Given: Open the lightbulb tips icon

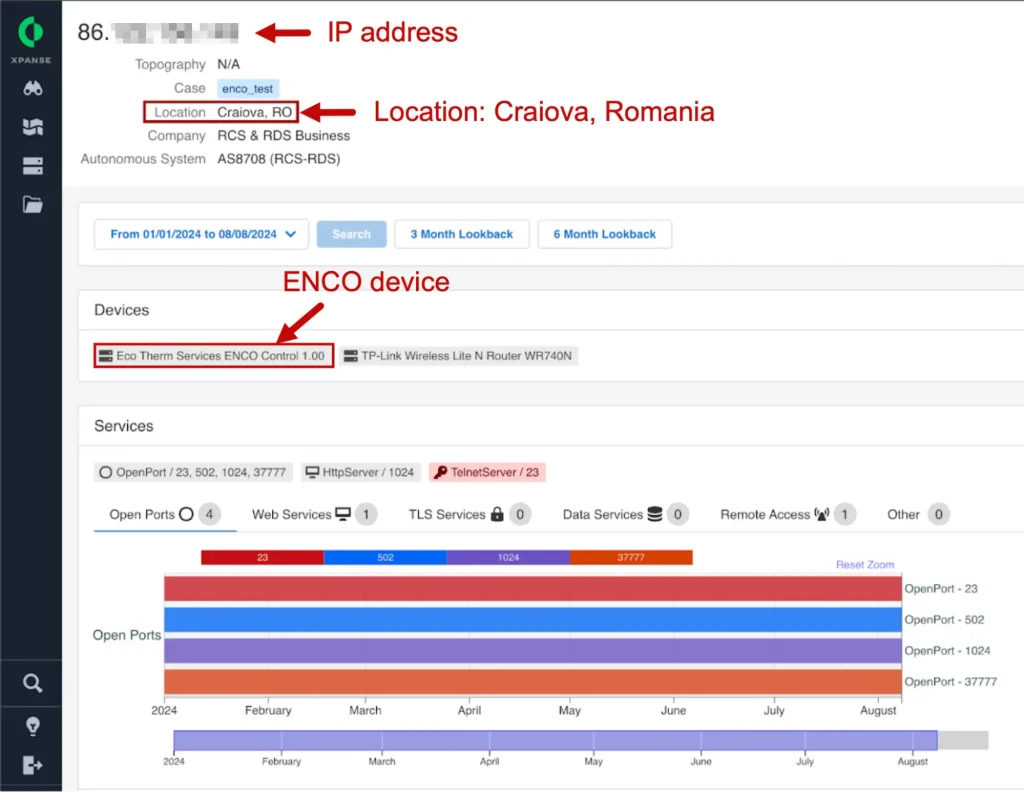Looking at the screenshot, I should pos(33,725).
